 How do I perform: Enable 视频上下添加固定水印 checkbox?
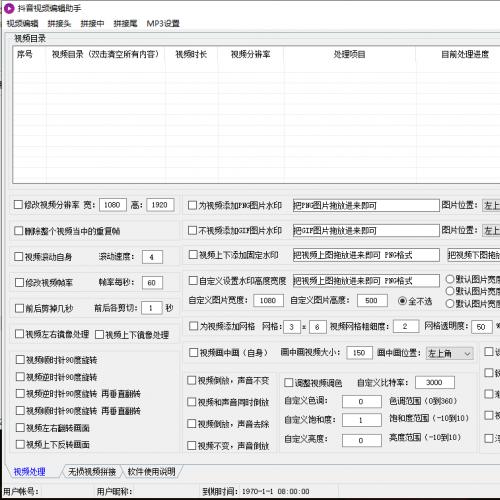pos(193,255)
